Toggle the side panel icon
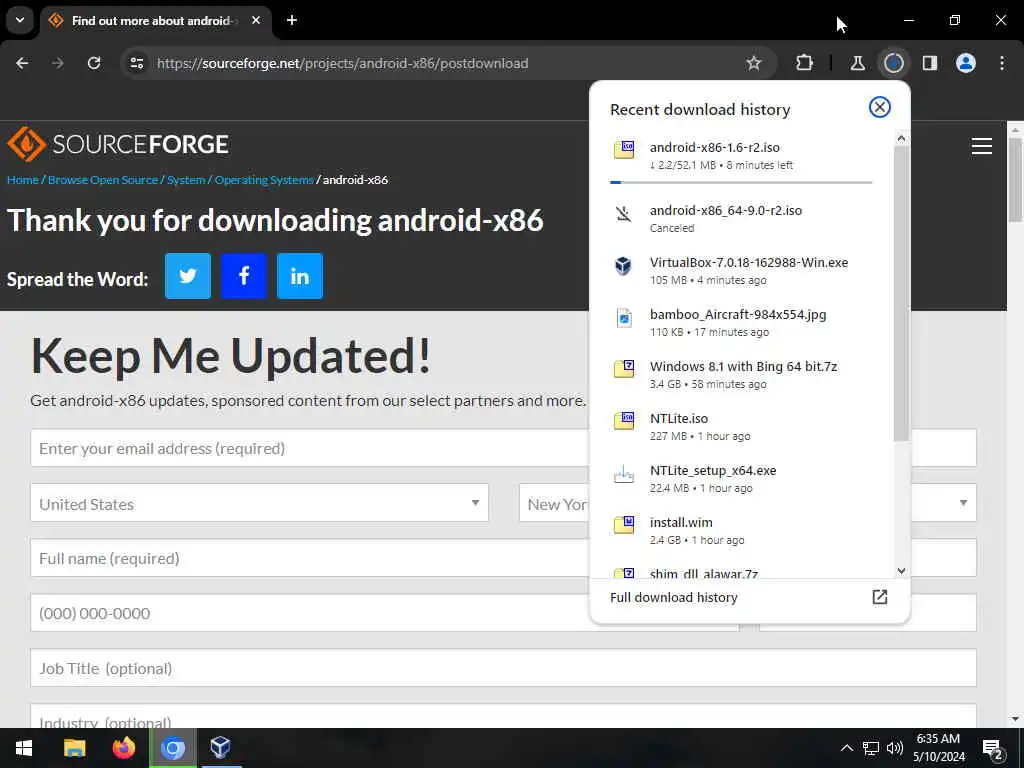Image resolution: width=1024 pixels, height=768 pixels. [x=929, y=63]
